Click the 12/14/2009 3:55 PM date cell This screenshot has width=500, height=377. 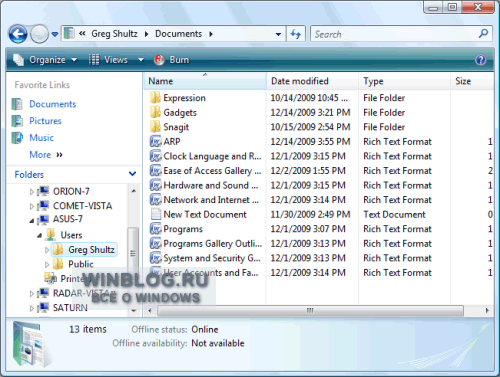tap(310, 141)
